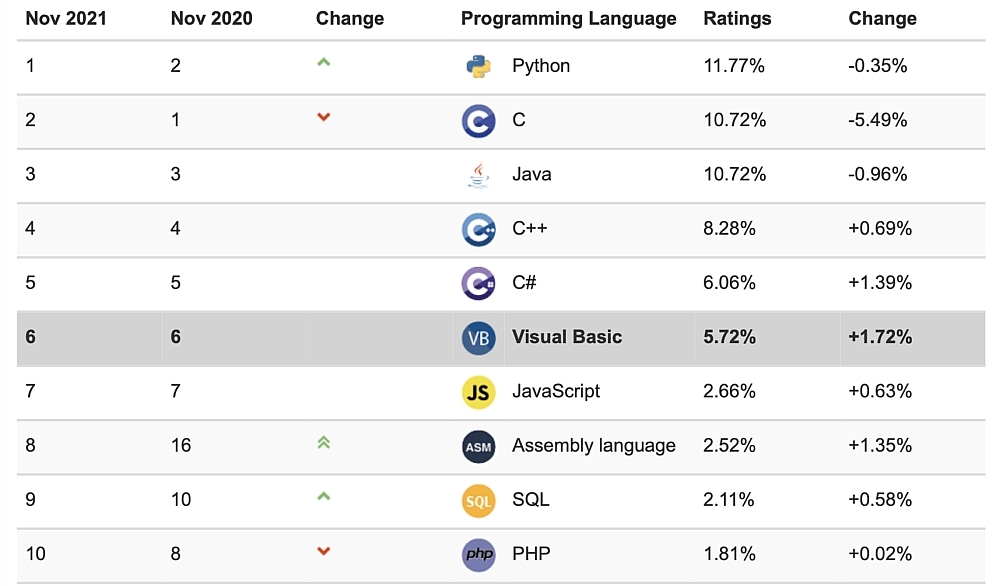Click the orange SQL icon
Image resolution: width=1000 pixels, height=586 pixels.
(x=478, y=500)
